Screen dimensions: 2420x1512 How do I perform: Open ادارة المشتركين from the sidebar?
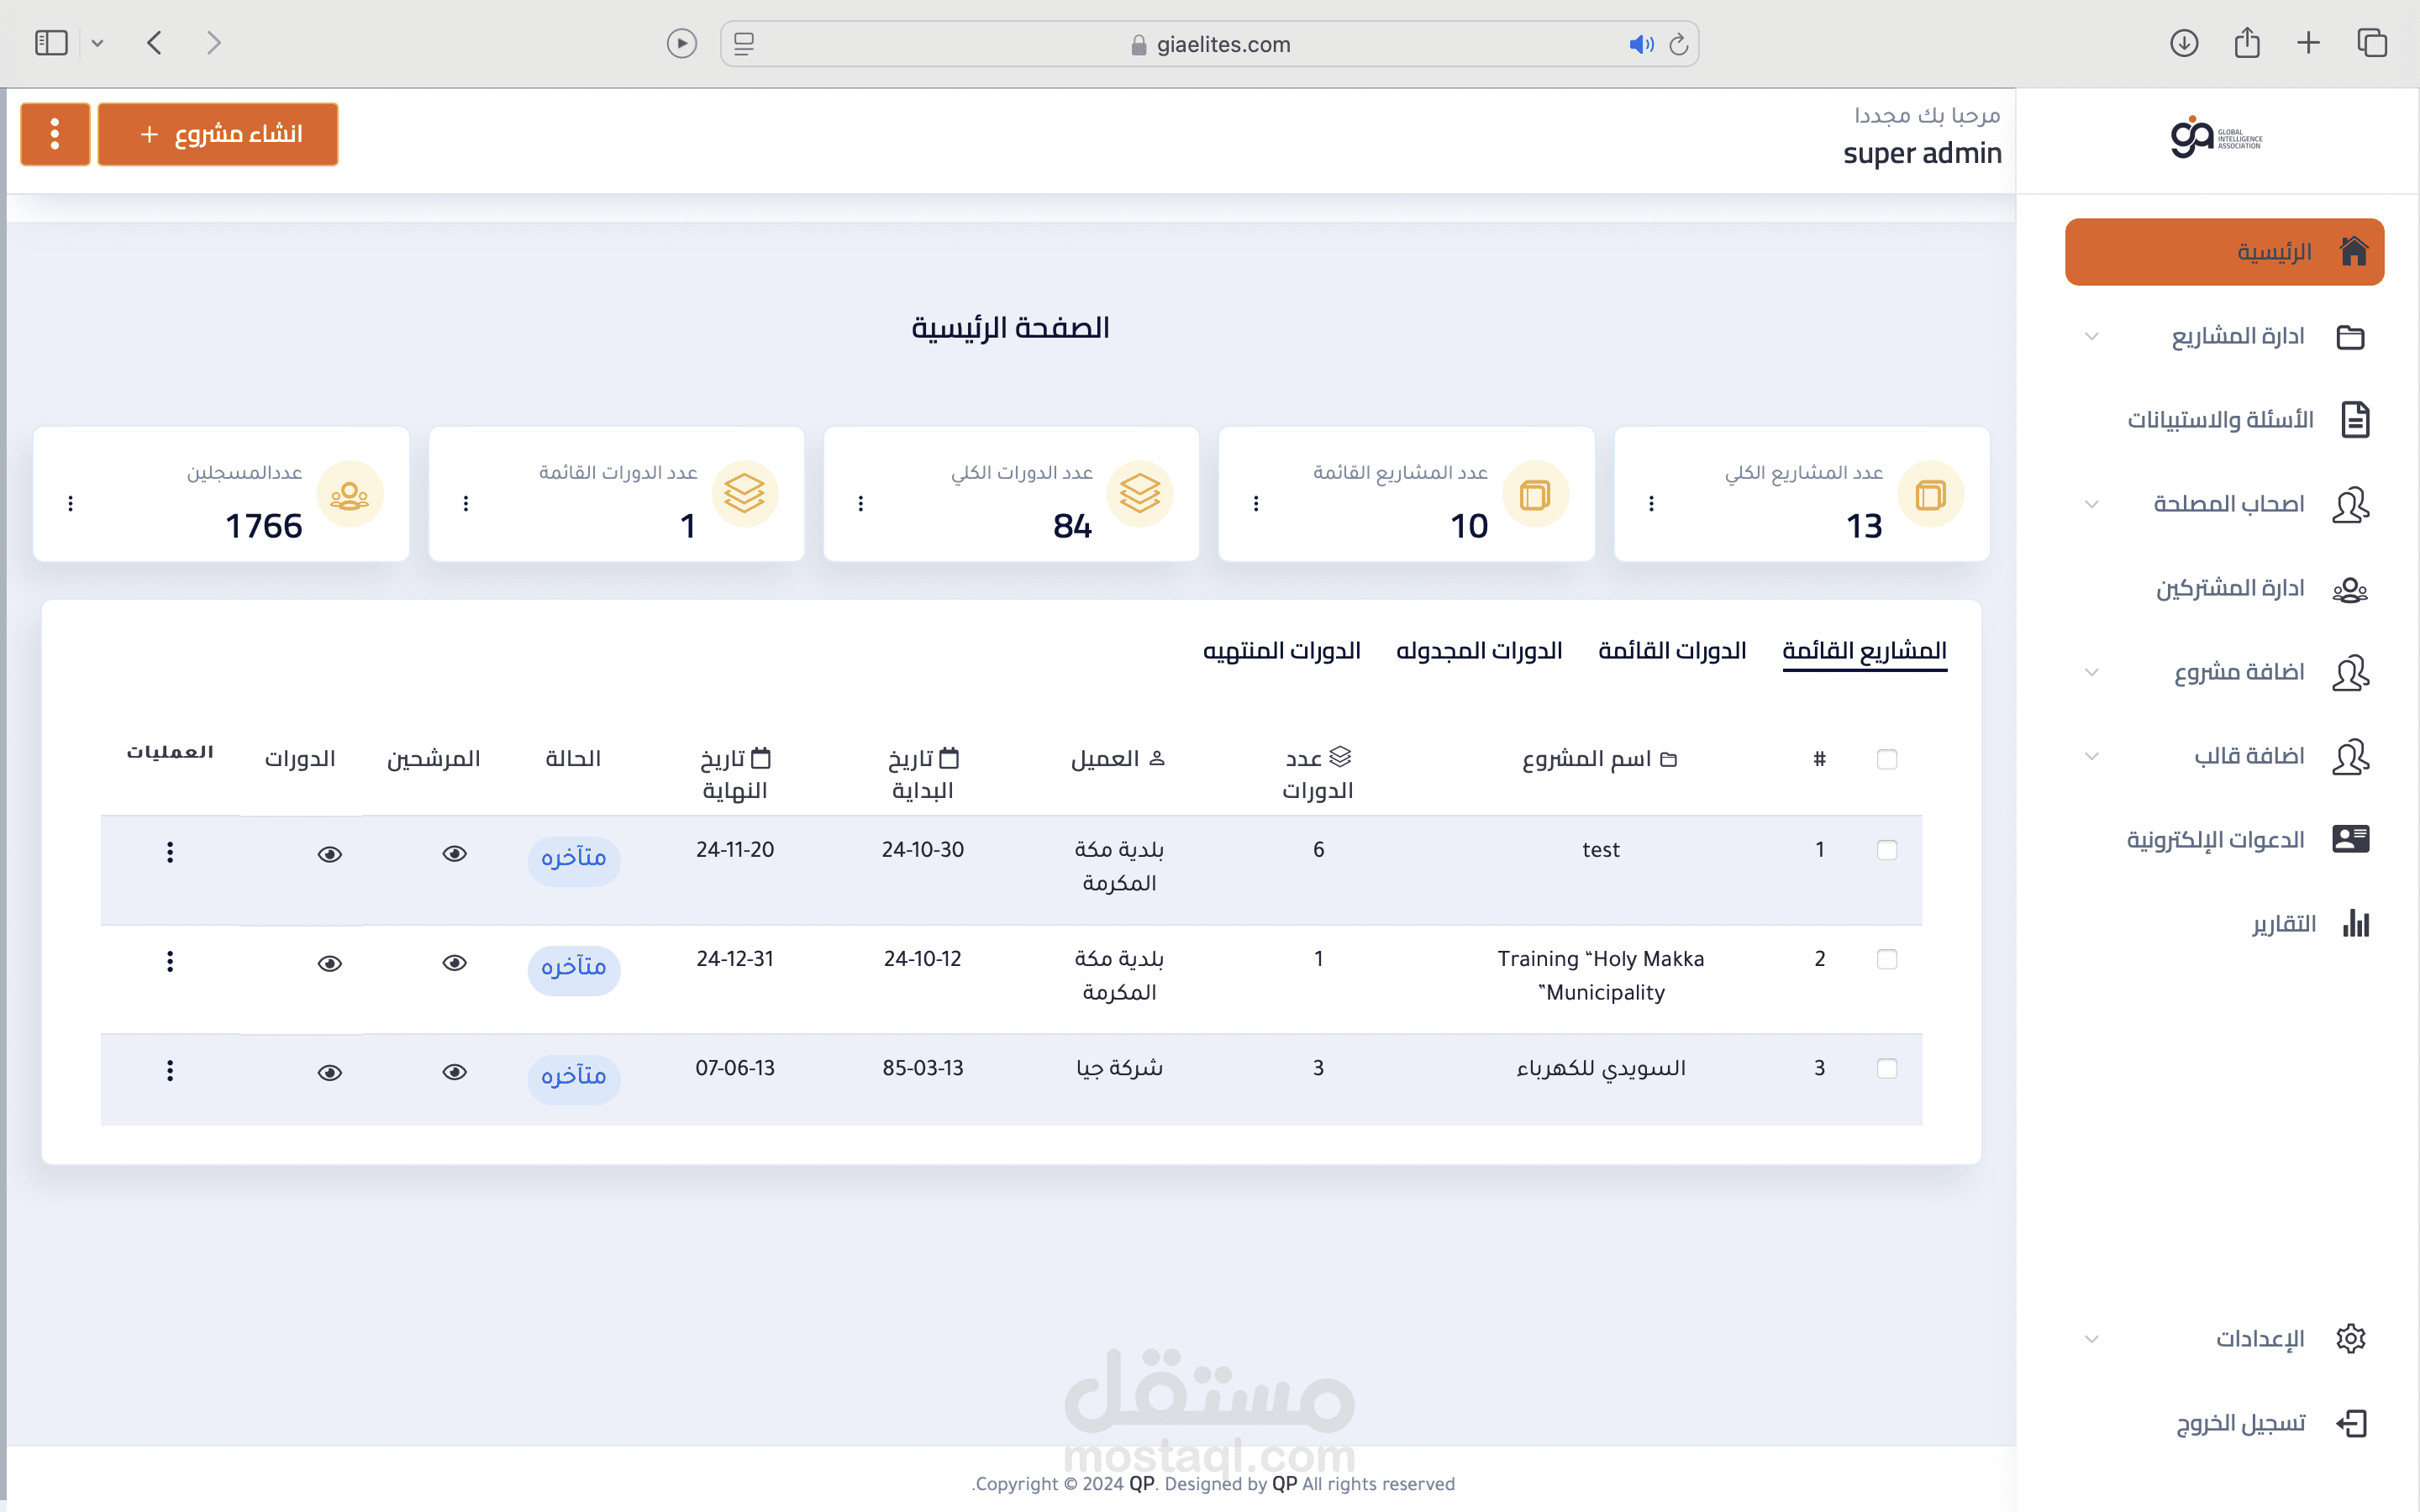pos(2232,588)
